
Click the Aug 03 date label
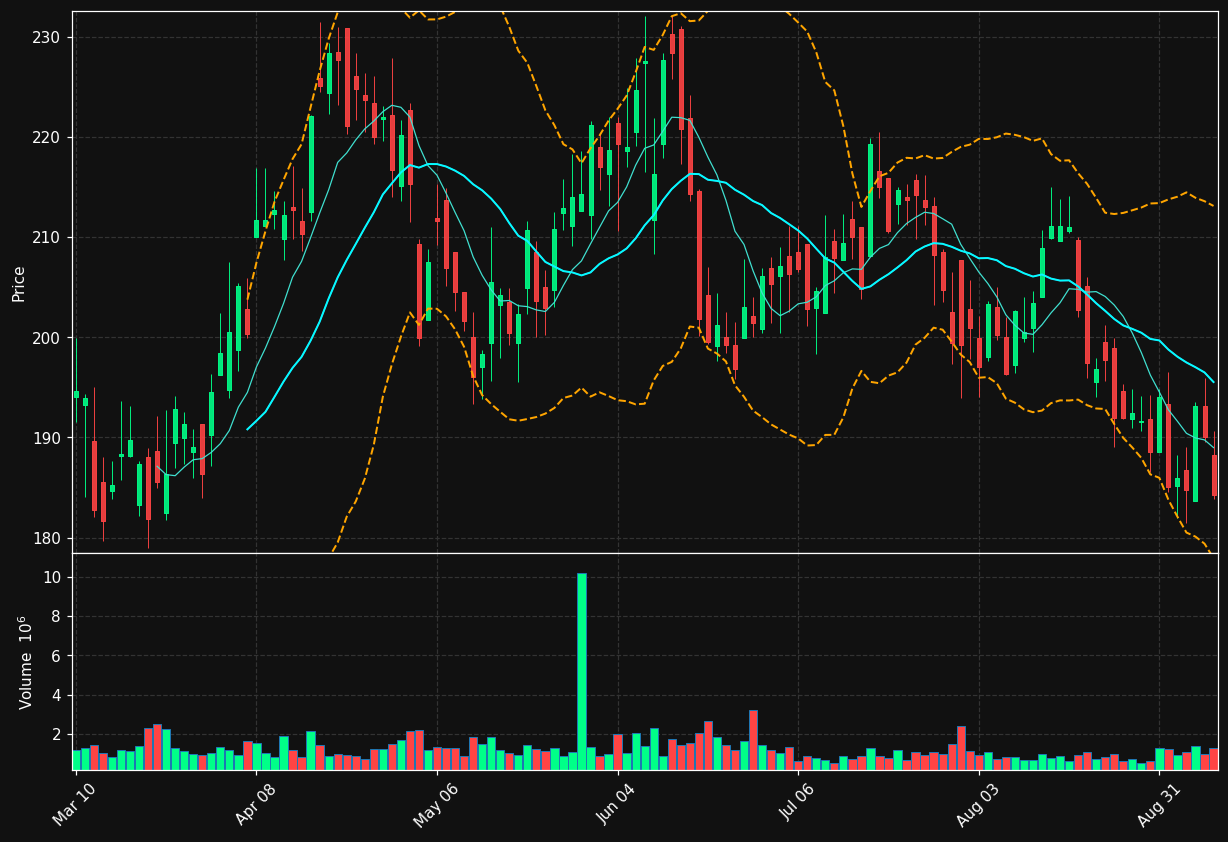[978, 805]
